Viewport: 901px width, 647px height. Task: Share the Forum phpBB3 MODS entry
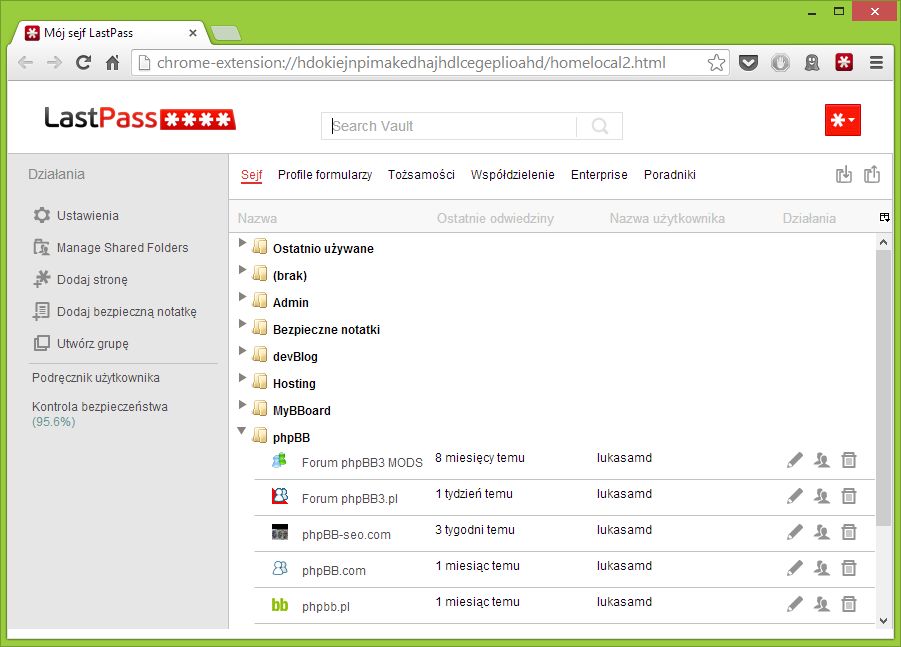pos(822,460)
